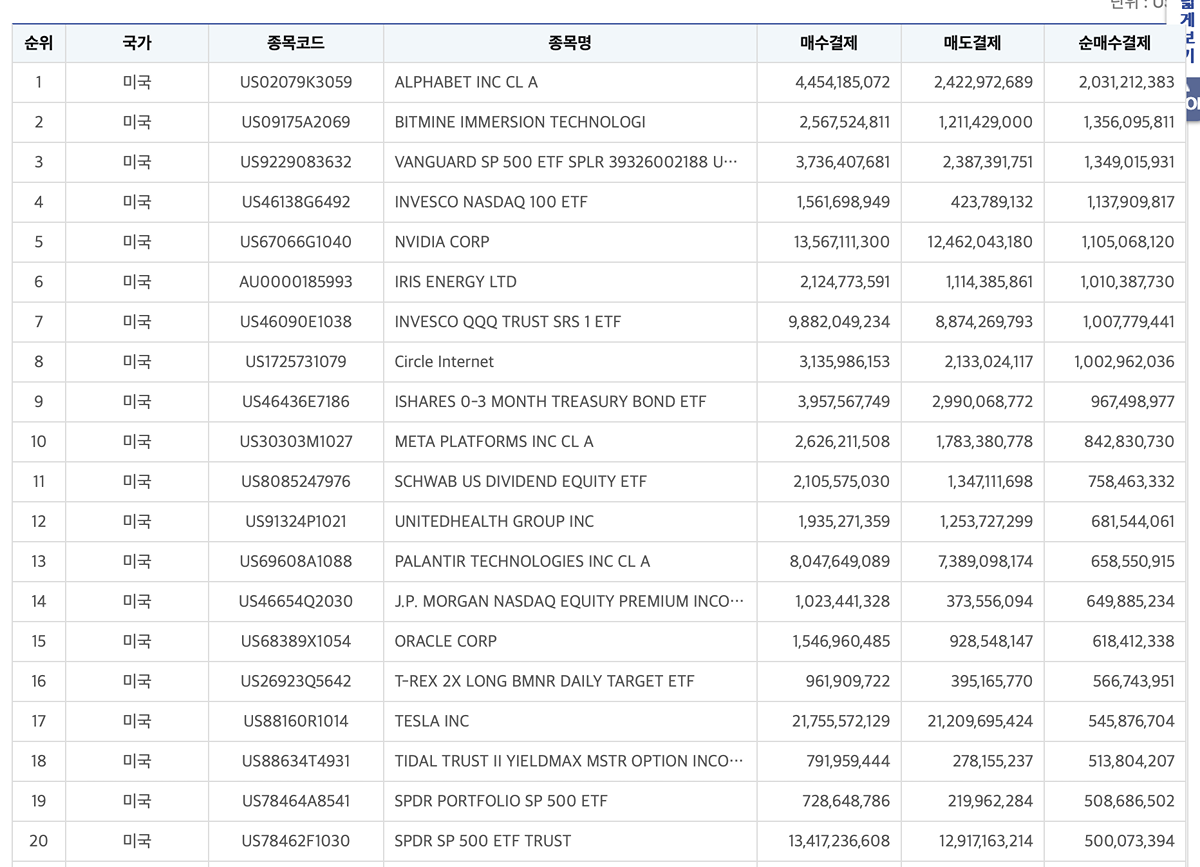Image resolution: width=1200 pixels, height=867 pixels.
Task: Click the truncated VANGUARD SP 500 ETF name
Action: coord(568,162)
